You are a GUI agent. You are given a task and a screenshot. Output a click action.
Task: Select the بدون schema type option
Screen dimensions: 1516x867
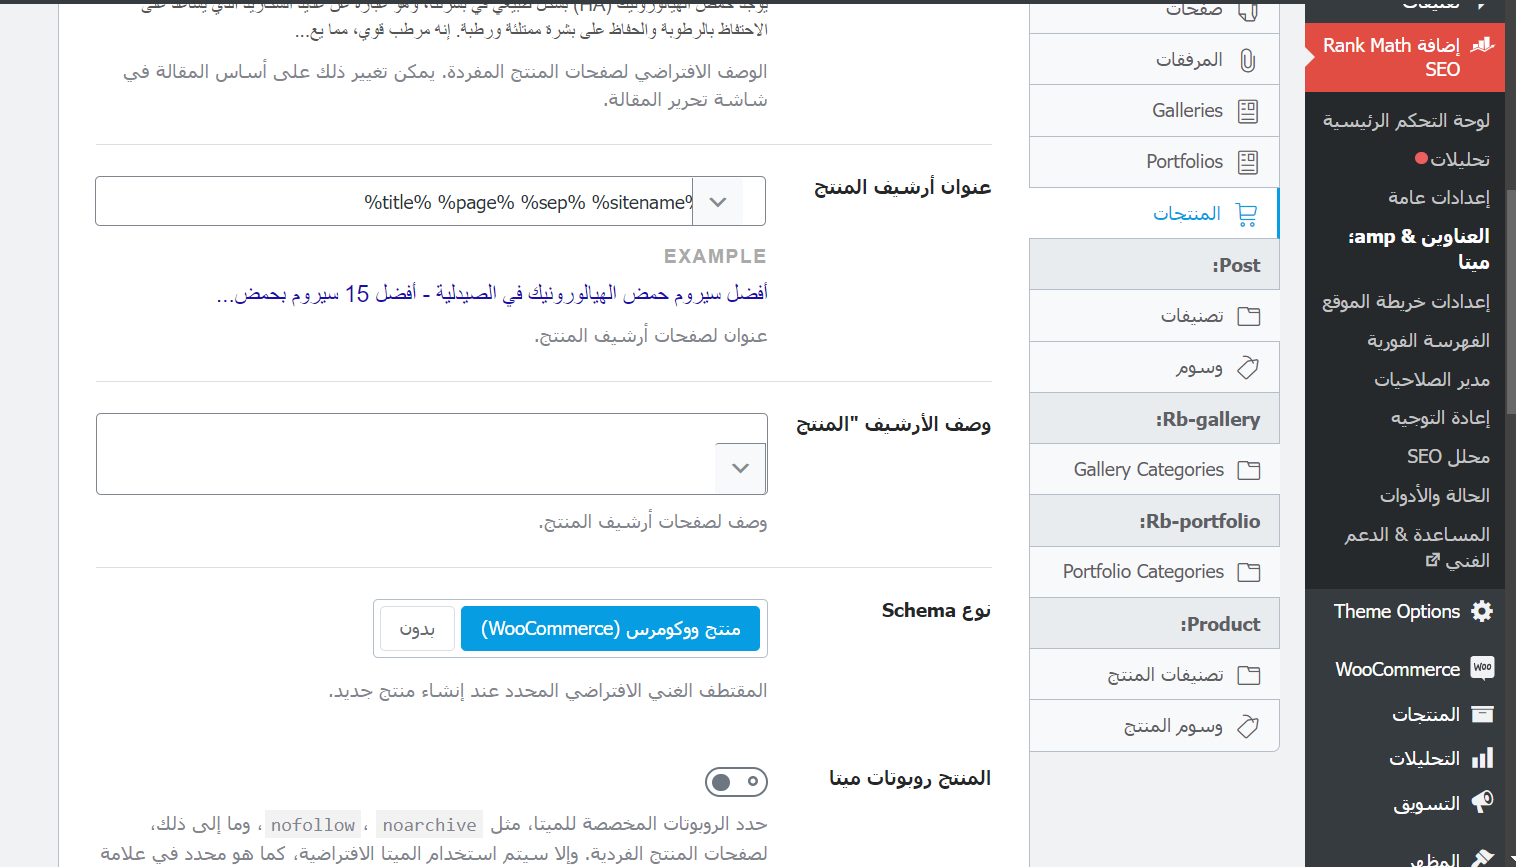coord(417,629)
